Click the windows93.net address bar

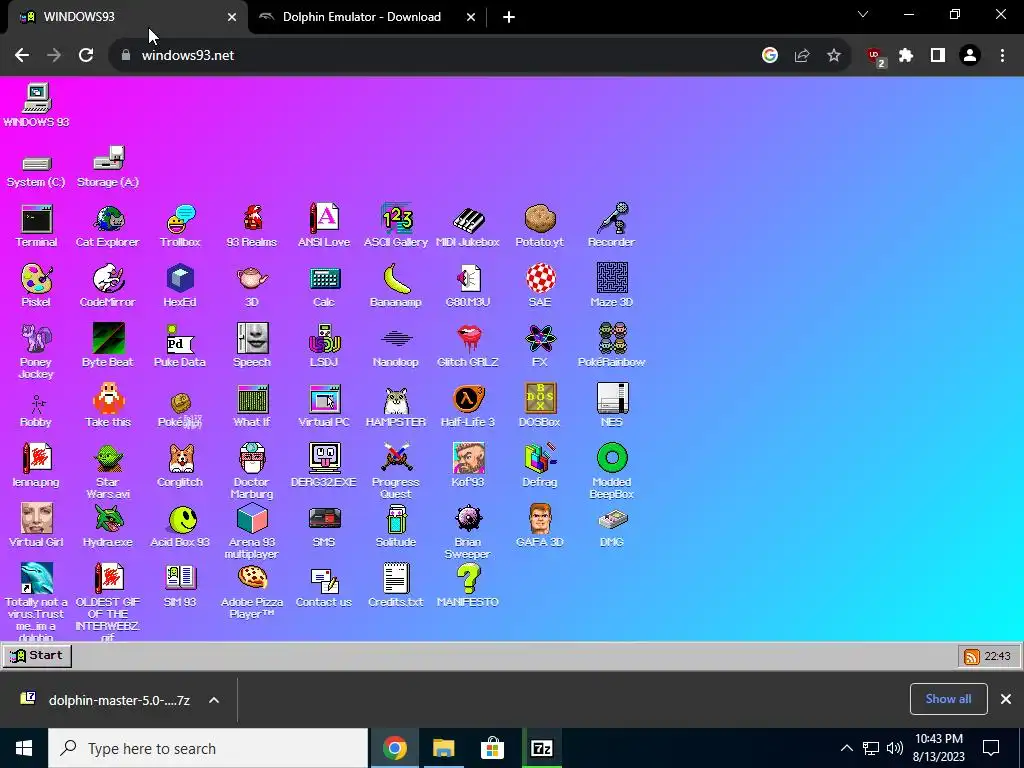(x=438, y=56)
